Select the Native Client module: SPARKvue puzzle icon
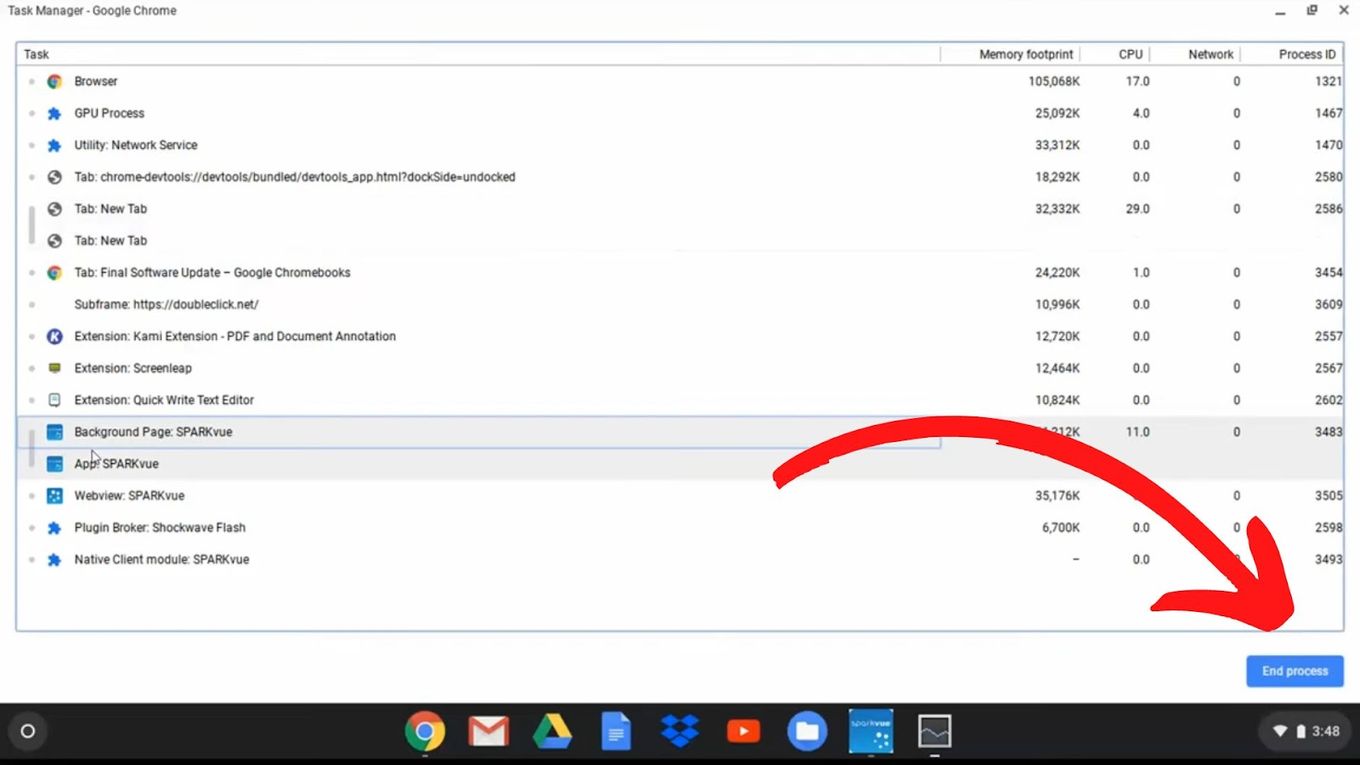Screen dimensions: 1360x765 55,560
